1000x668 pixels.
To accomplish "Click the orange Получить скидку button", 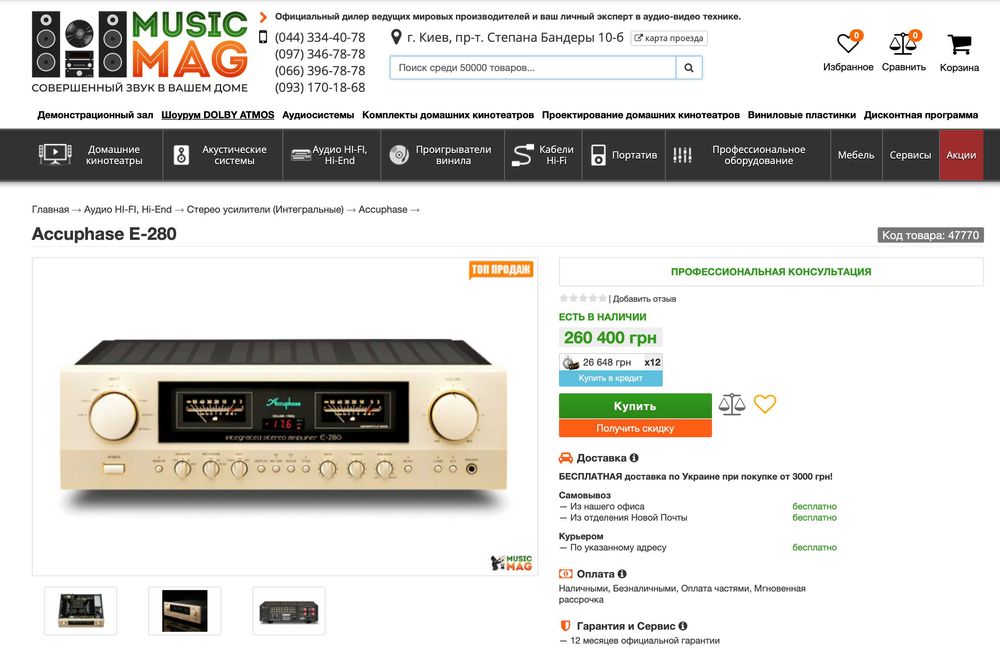I will tap(635, 428).
